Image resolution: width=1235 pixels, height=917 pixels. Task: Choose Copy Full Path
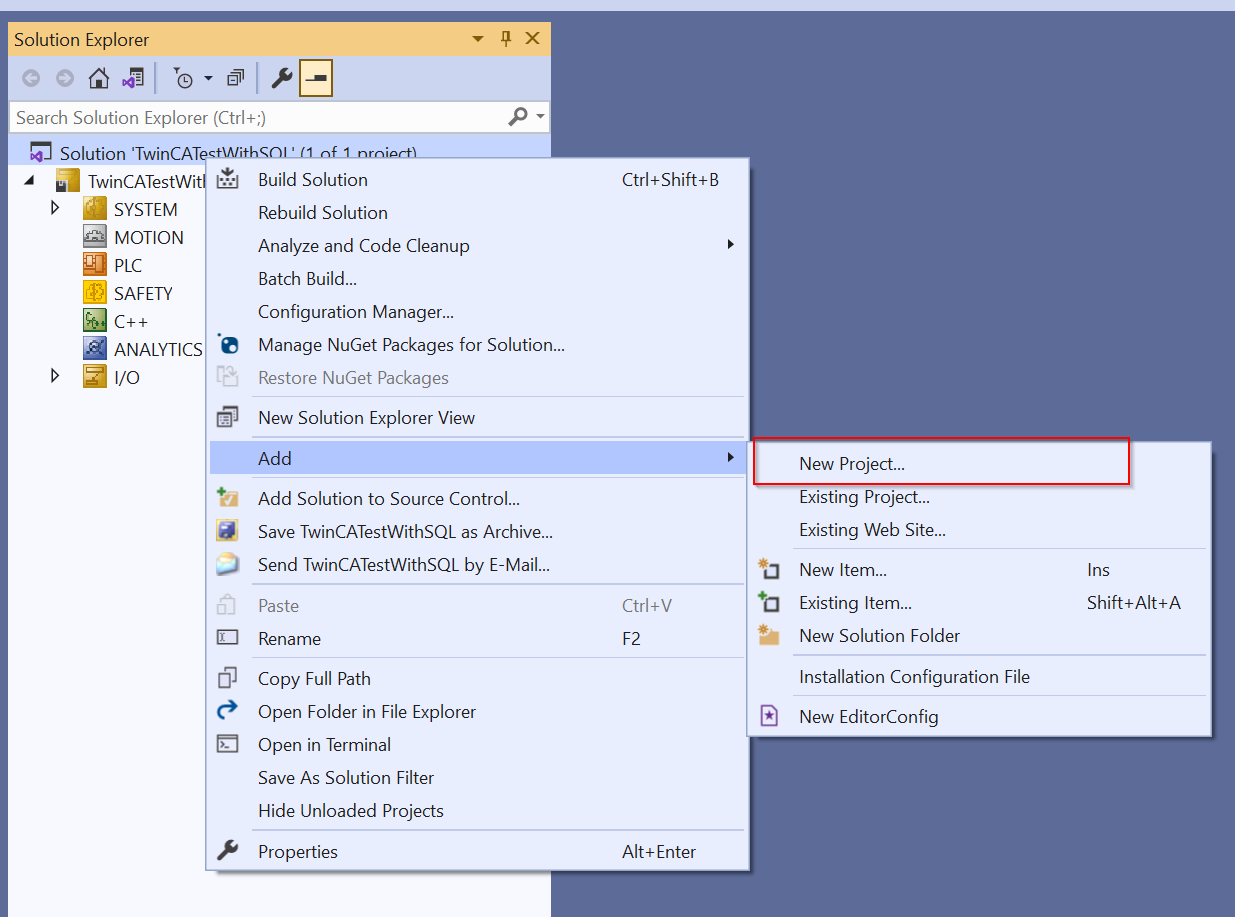pyautogui.click(x=477, y=679)
